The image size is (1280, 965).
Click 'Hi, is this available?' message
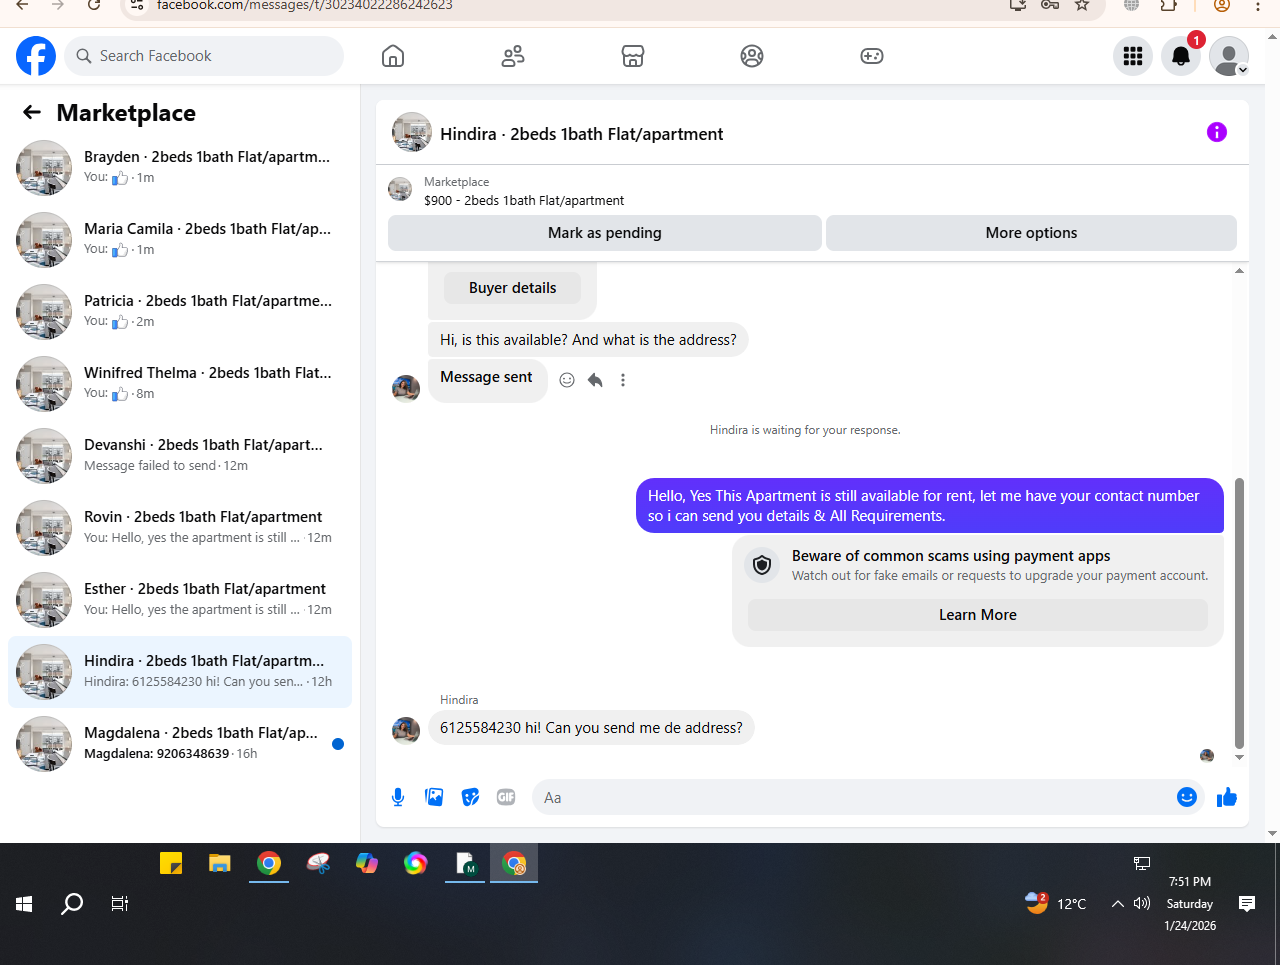pos(588,340)
